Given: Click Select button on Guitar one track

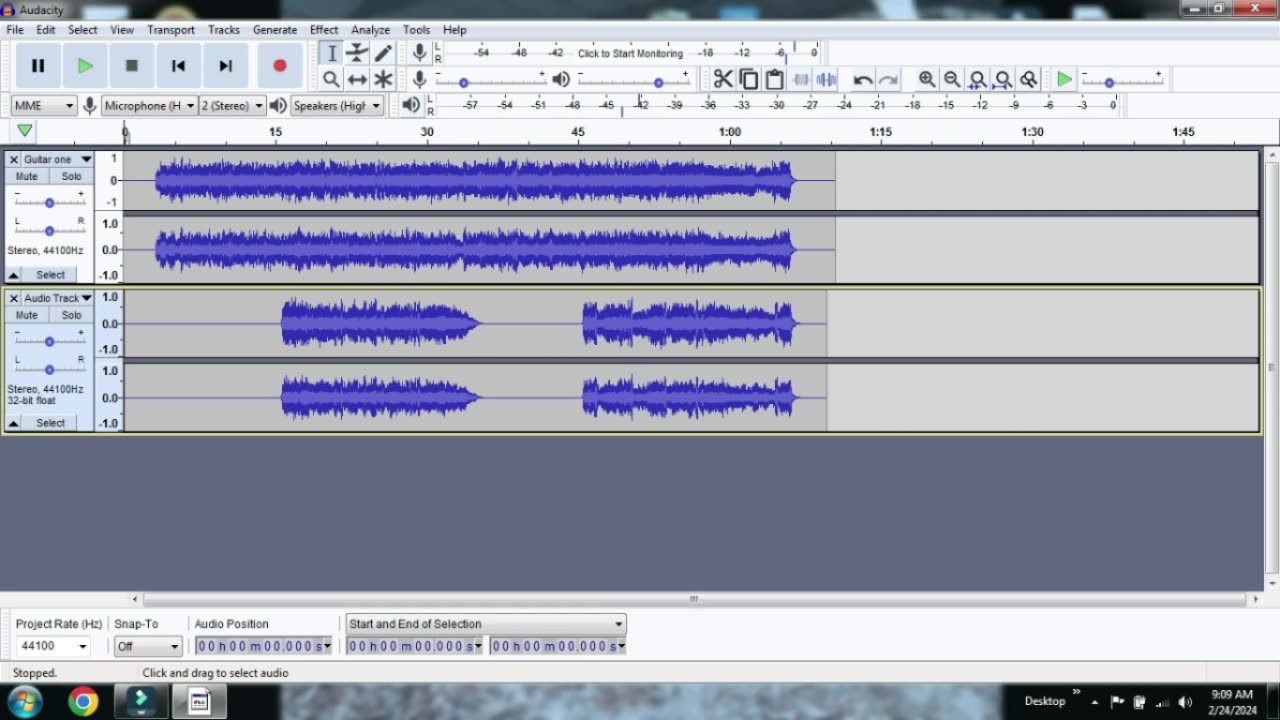Looking at the screenshot, I should [x=50, y=275].
